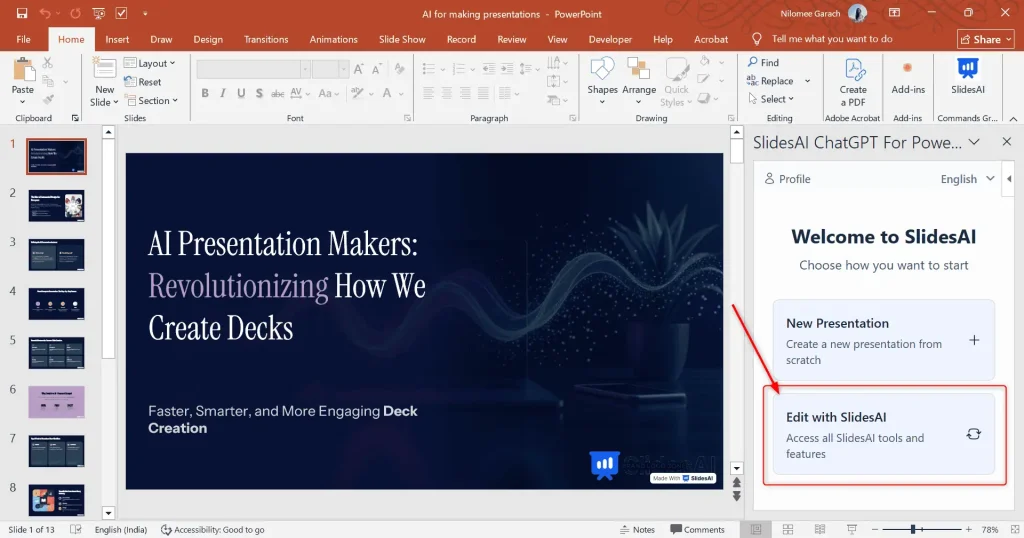Toggle Normal view button in status bar
This screenshot has width=1024, height=538.
pyautogui.click(x=756, y=530)
